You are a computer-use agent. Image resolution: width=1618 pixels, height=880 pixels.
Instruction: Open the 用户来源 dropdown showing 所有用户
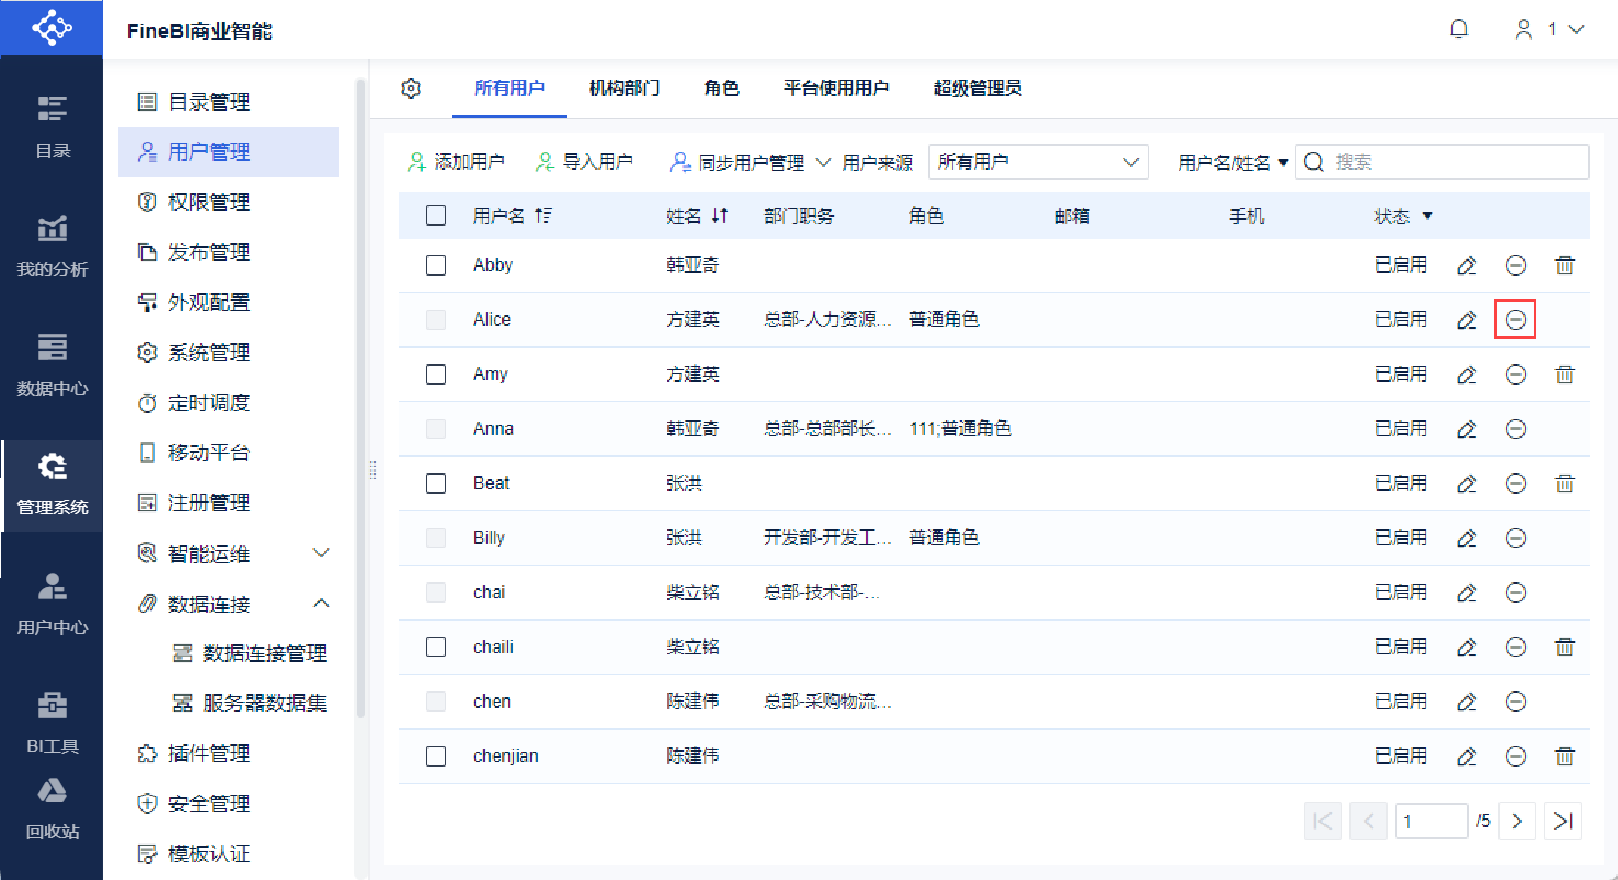click(1037, 162)
